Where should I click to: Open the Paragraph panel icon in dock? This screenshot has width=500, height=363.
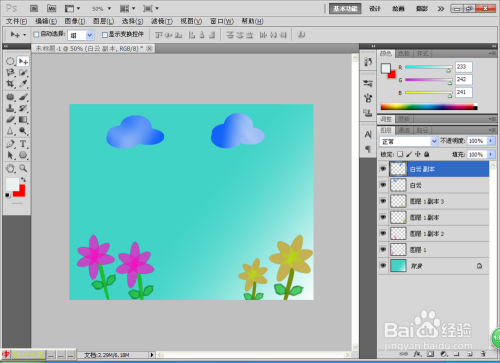click(x=368, y=149)
